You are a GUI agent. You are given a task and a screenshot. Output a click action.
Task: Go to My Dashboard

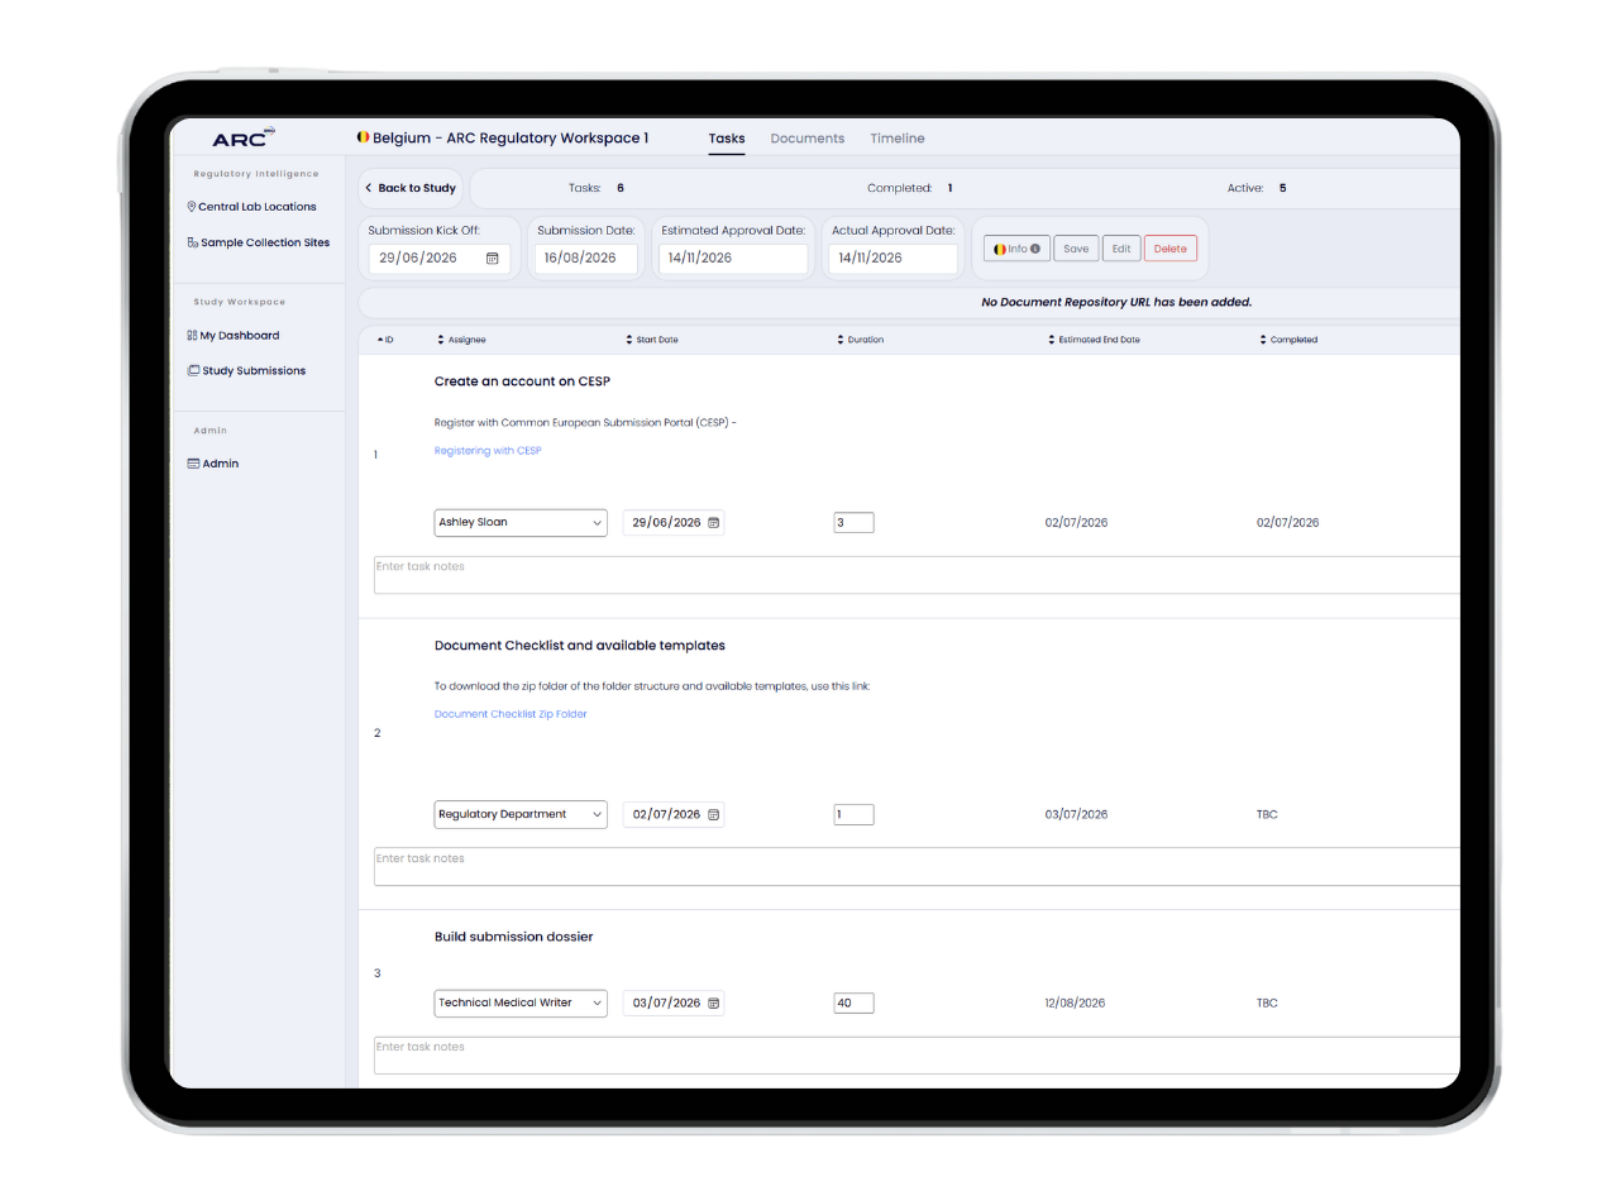233,336
